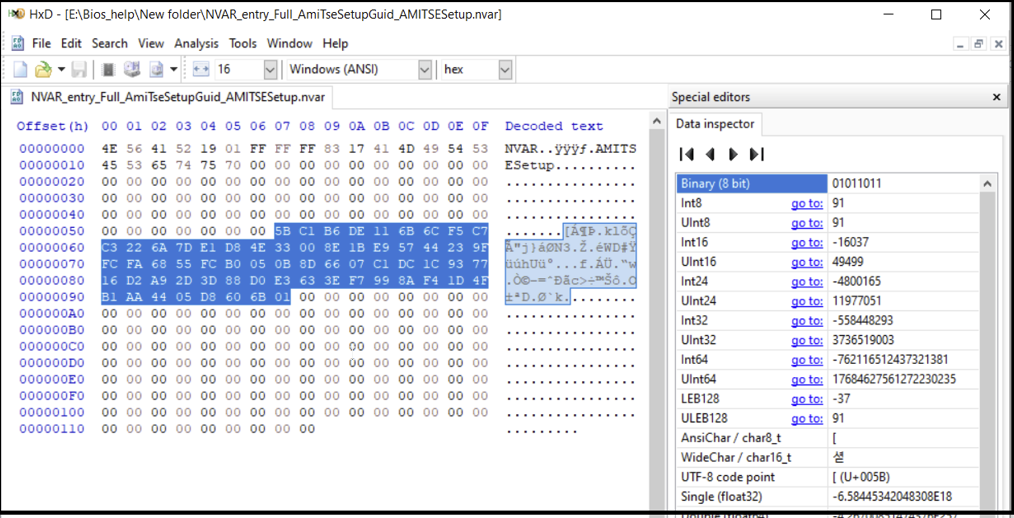This screenshot has width=1014, height=518.
Task: Click the AnsiChar / char8_t row label
Action: pyautogui.click(x=733, y=438)
